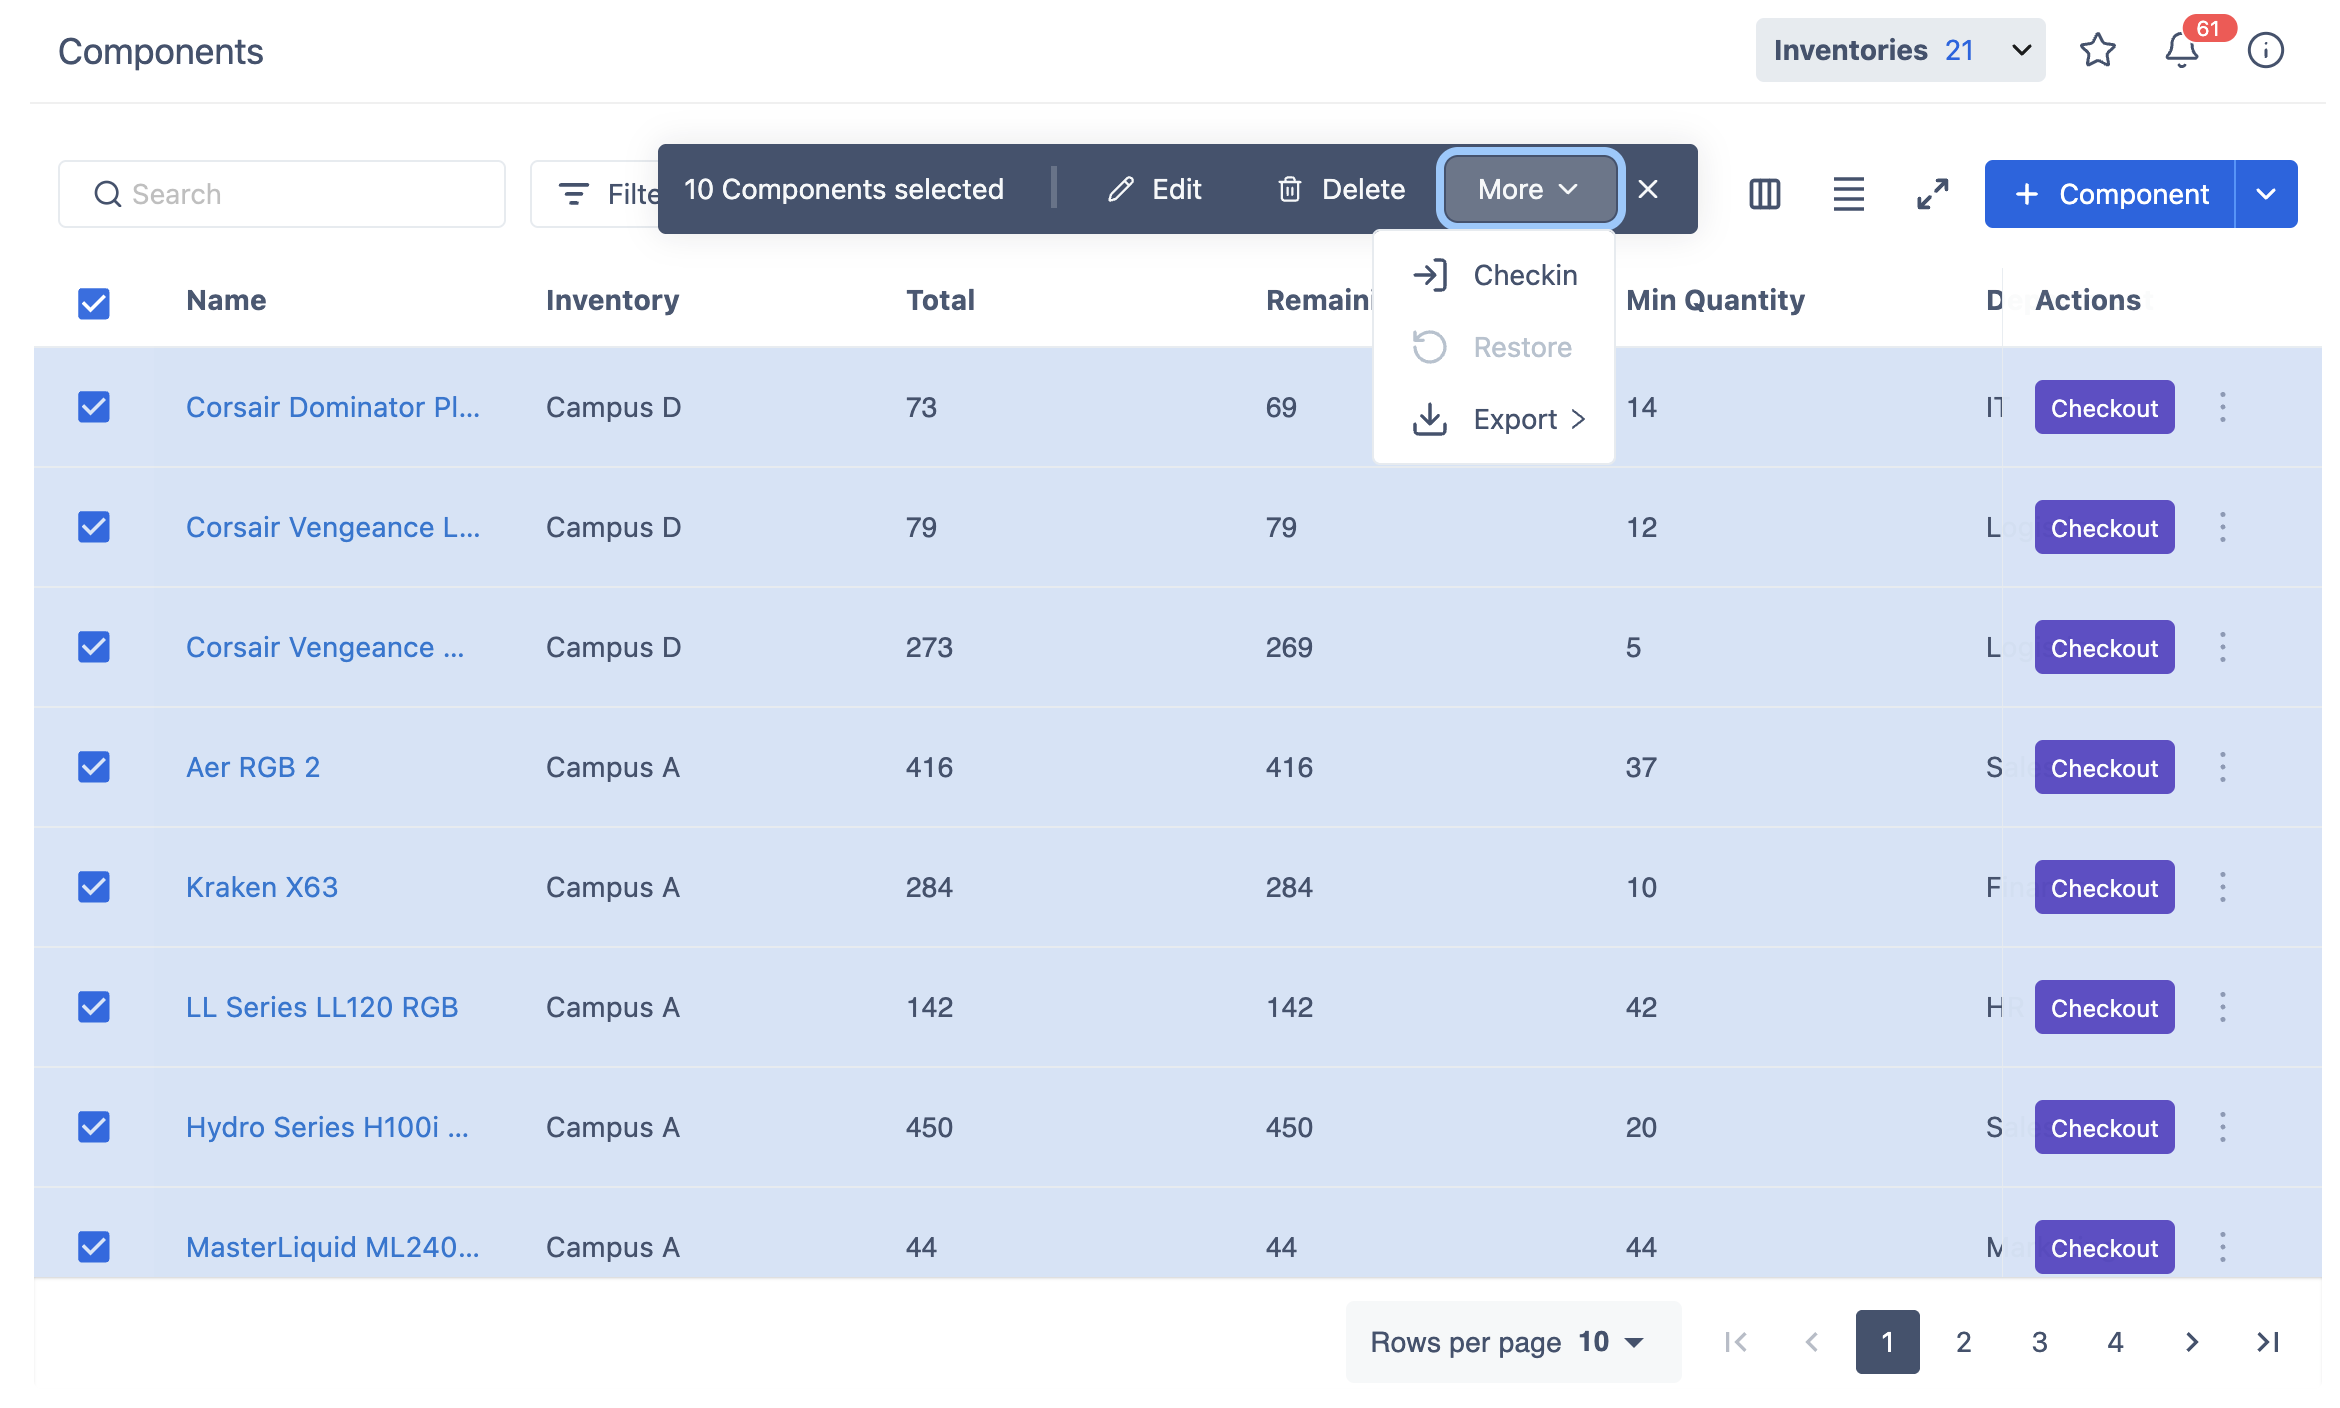Viewport: 2340px width, 1408px height.
Task: Change row density with lines icon
Action: (x=1848, y=194)
